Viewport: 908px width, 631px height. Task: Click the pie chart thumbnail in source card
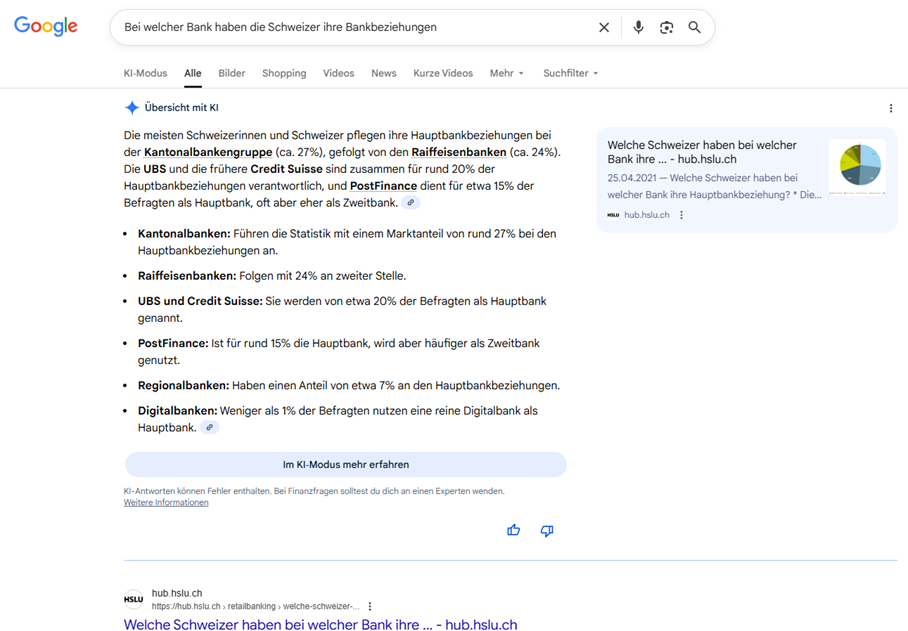857,167
